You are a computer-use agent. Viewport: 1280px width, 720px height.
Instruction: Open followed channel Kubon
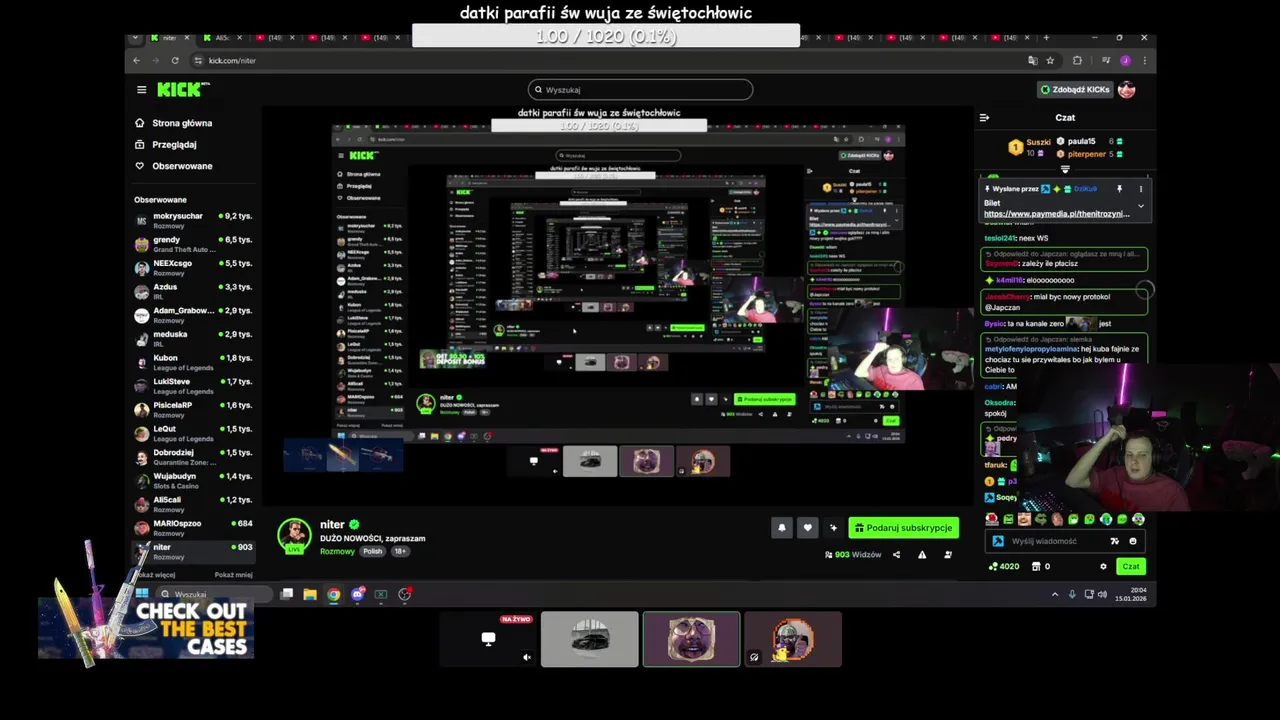(x=193, y=362)
